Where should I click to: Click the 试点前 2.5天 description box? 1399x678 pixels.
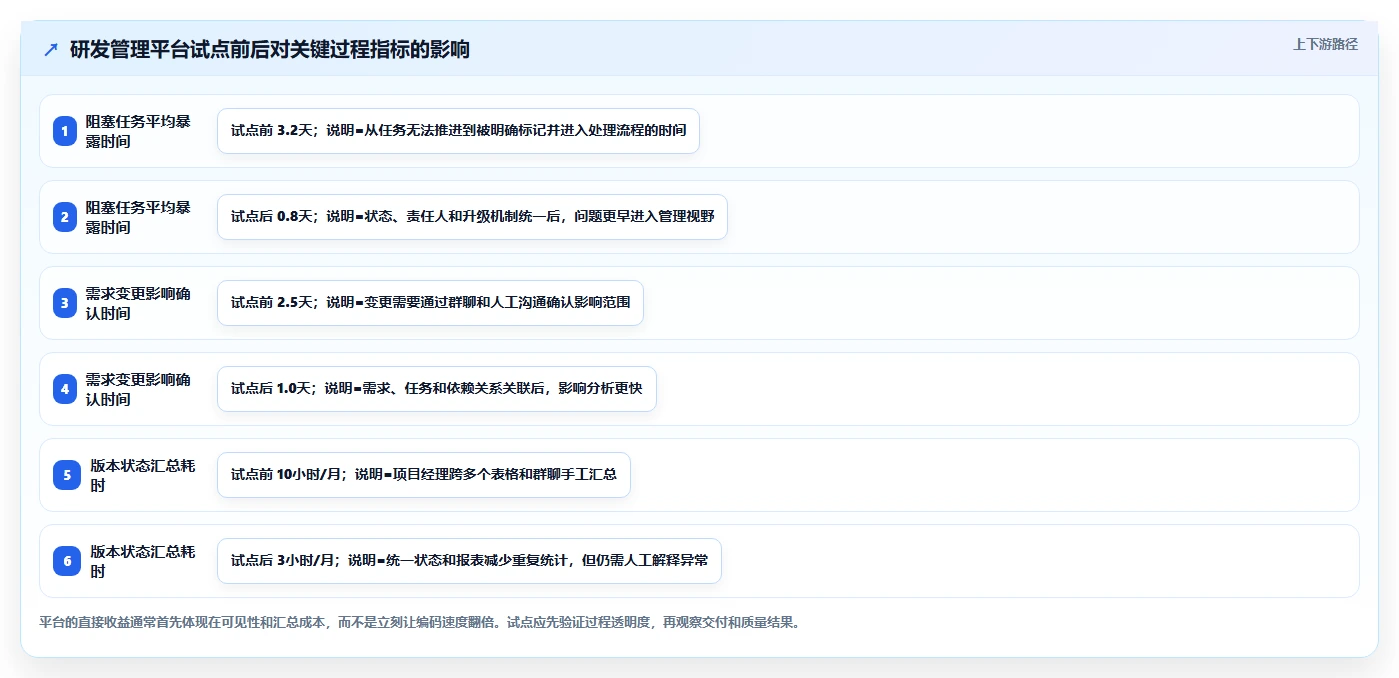point(430,303)
